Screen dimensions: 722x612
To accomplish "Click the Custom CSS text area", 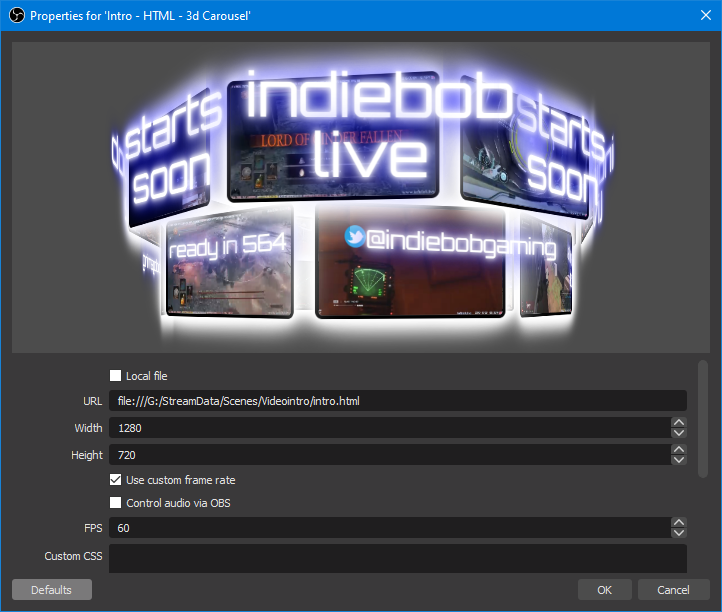I will coord(398,559).
